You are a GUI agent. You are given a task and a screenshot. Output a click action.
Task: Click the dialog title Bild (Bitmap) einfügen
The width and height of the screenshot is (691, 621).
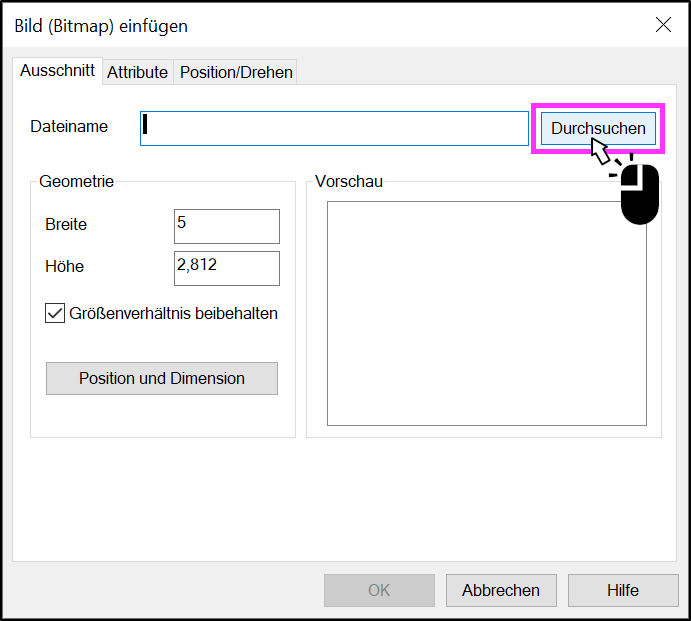(101, 26)
